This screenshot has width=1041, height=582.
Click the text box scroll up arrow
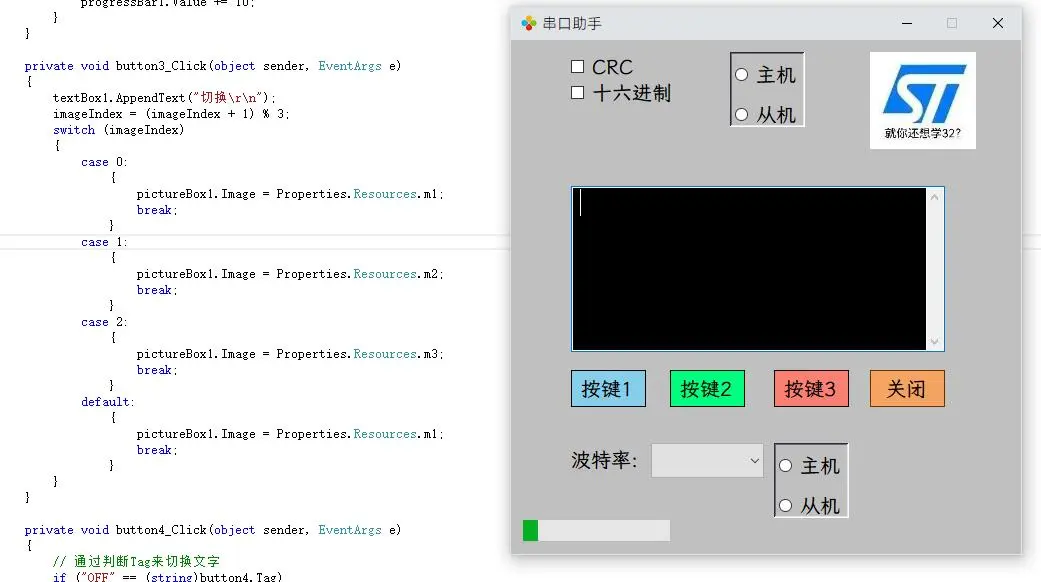935,197
